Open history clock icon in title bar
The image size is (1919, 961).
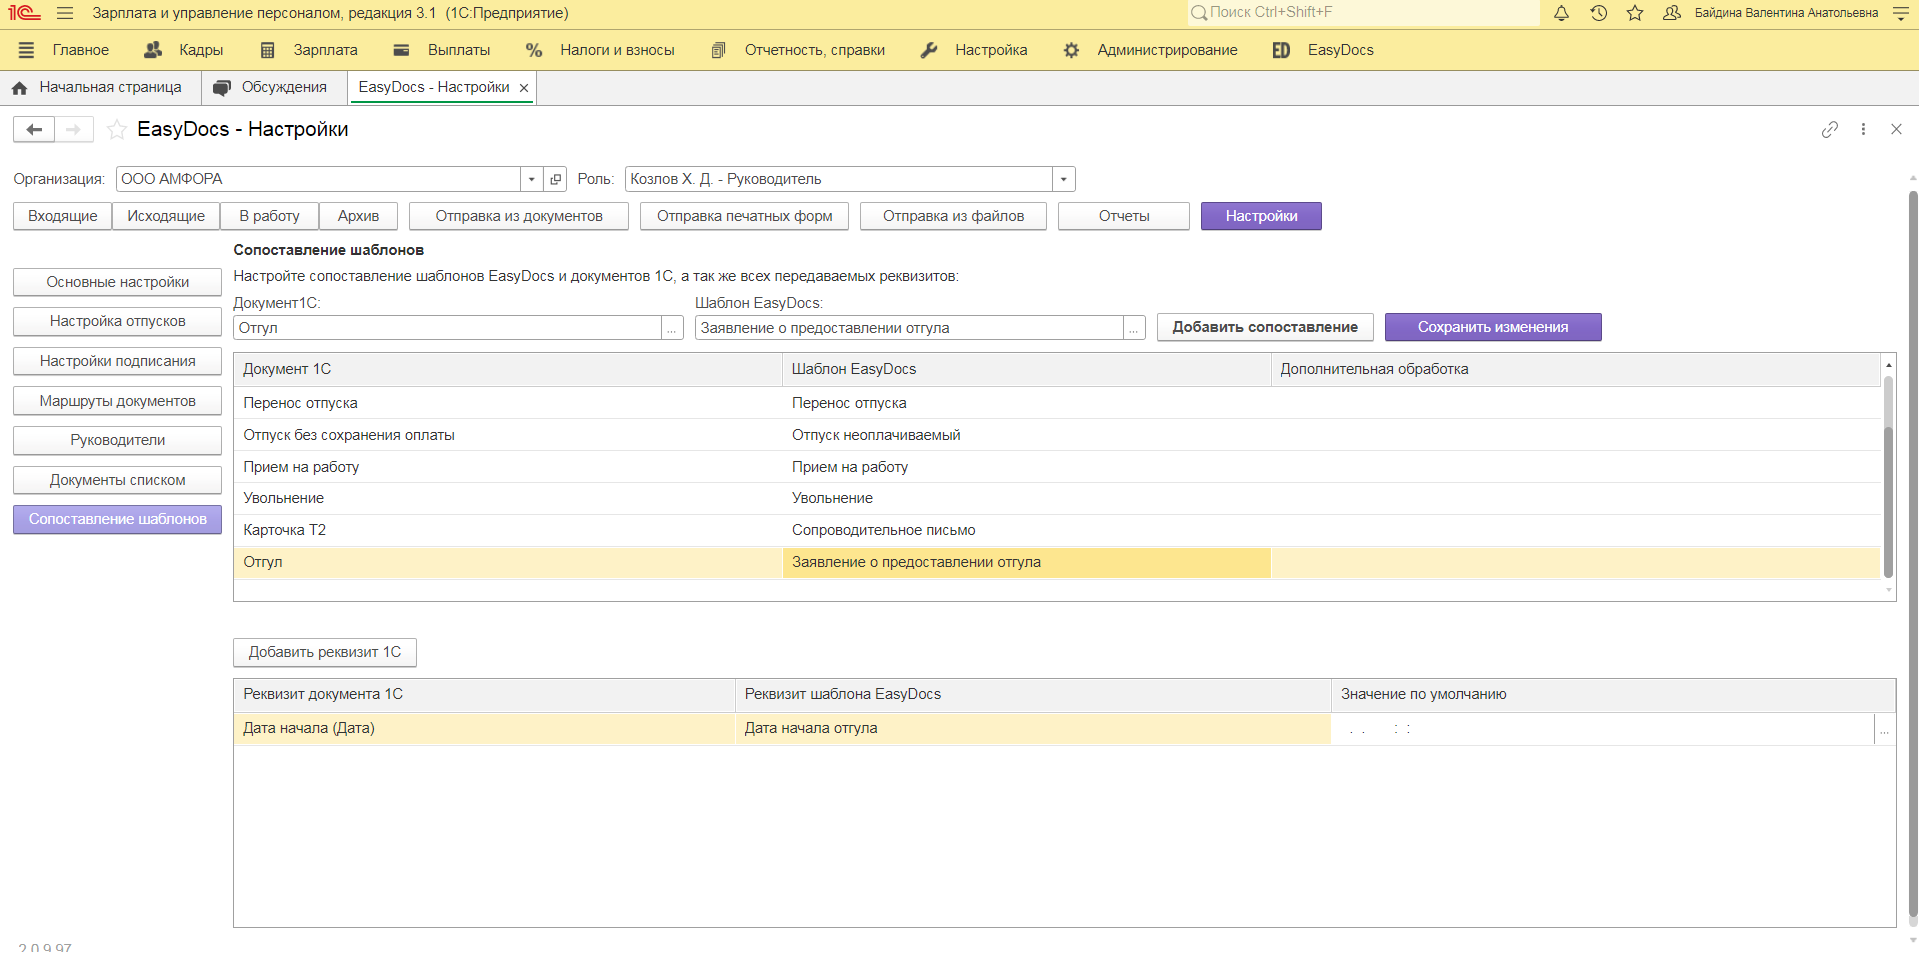(1598, 13)
